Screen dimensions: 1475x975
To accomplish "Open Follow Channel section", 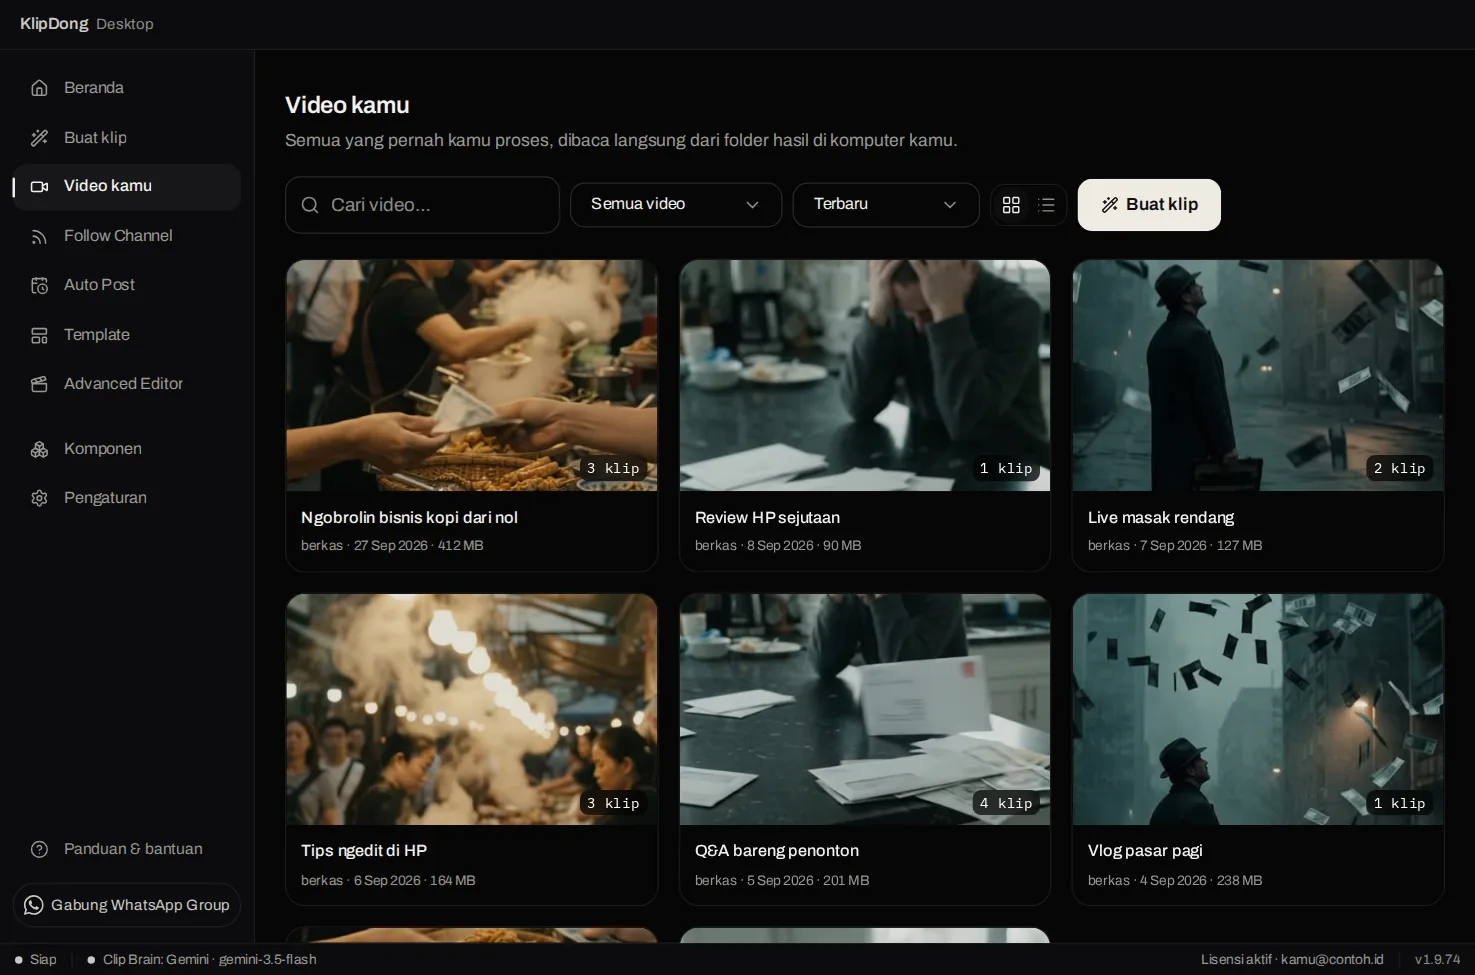I will (127, 236).
